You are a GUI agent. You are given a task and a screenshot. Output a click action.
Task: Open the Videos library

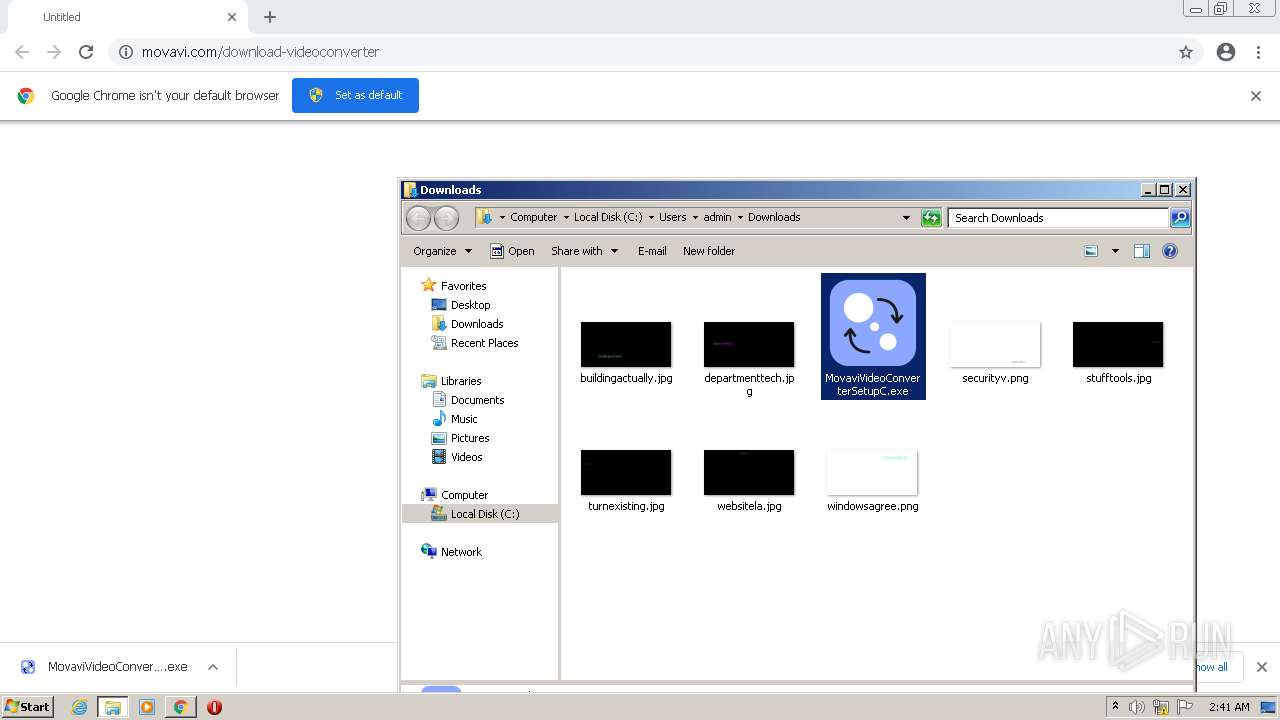(x=466, y=457)
